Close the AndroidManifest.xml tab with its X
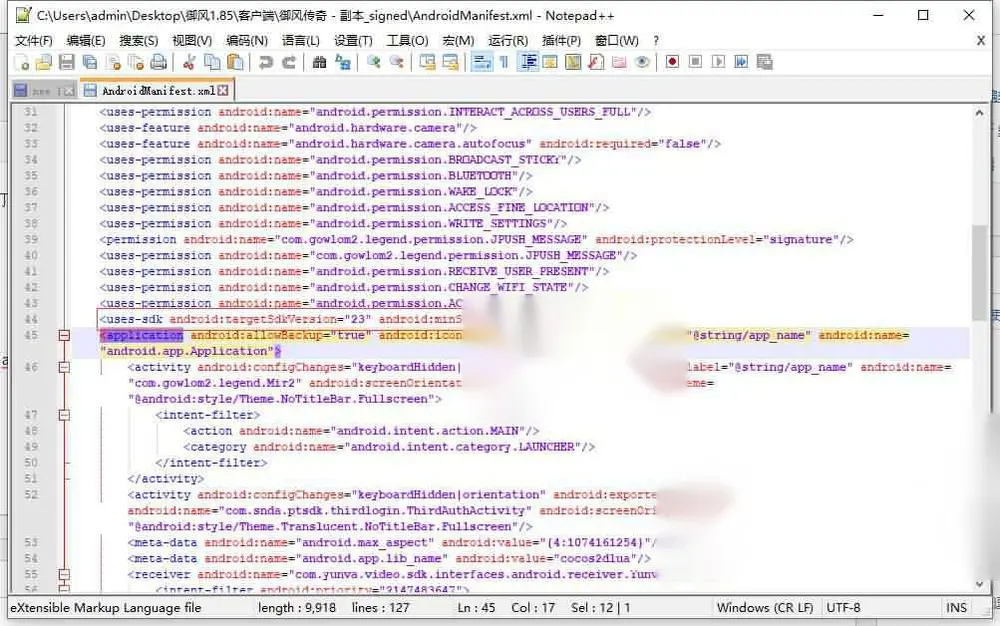 tap(223, 91)
